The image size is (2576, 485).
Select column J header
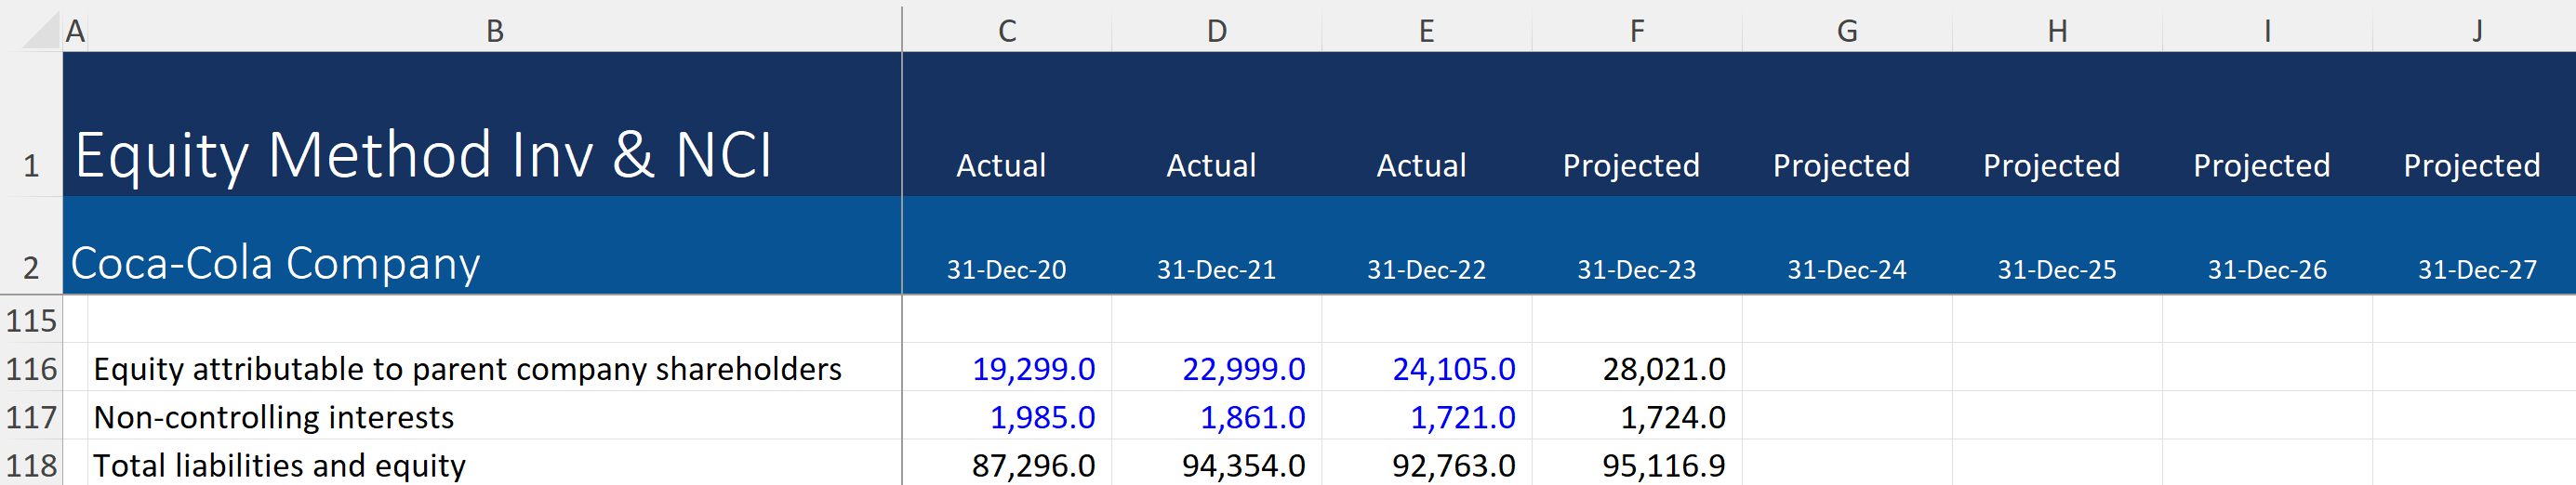2476,30
